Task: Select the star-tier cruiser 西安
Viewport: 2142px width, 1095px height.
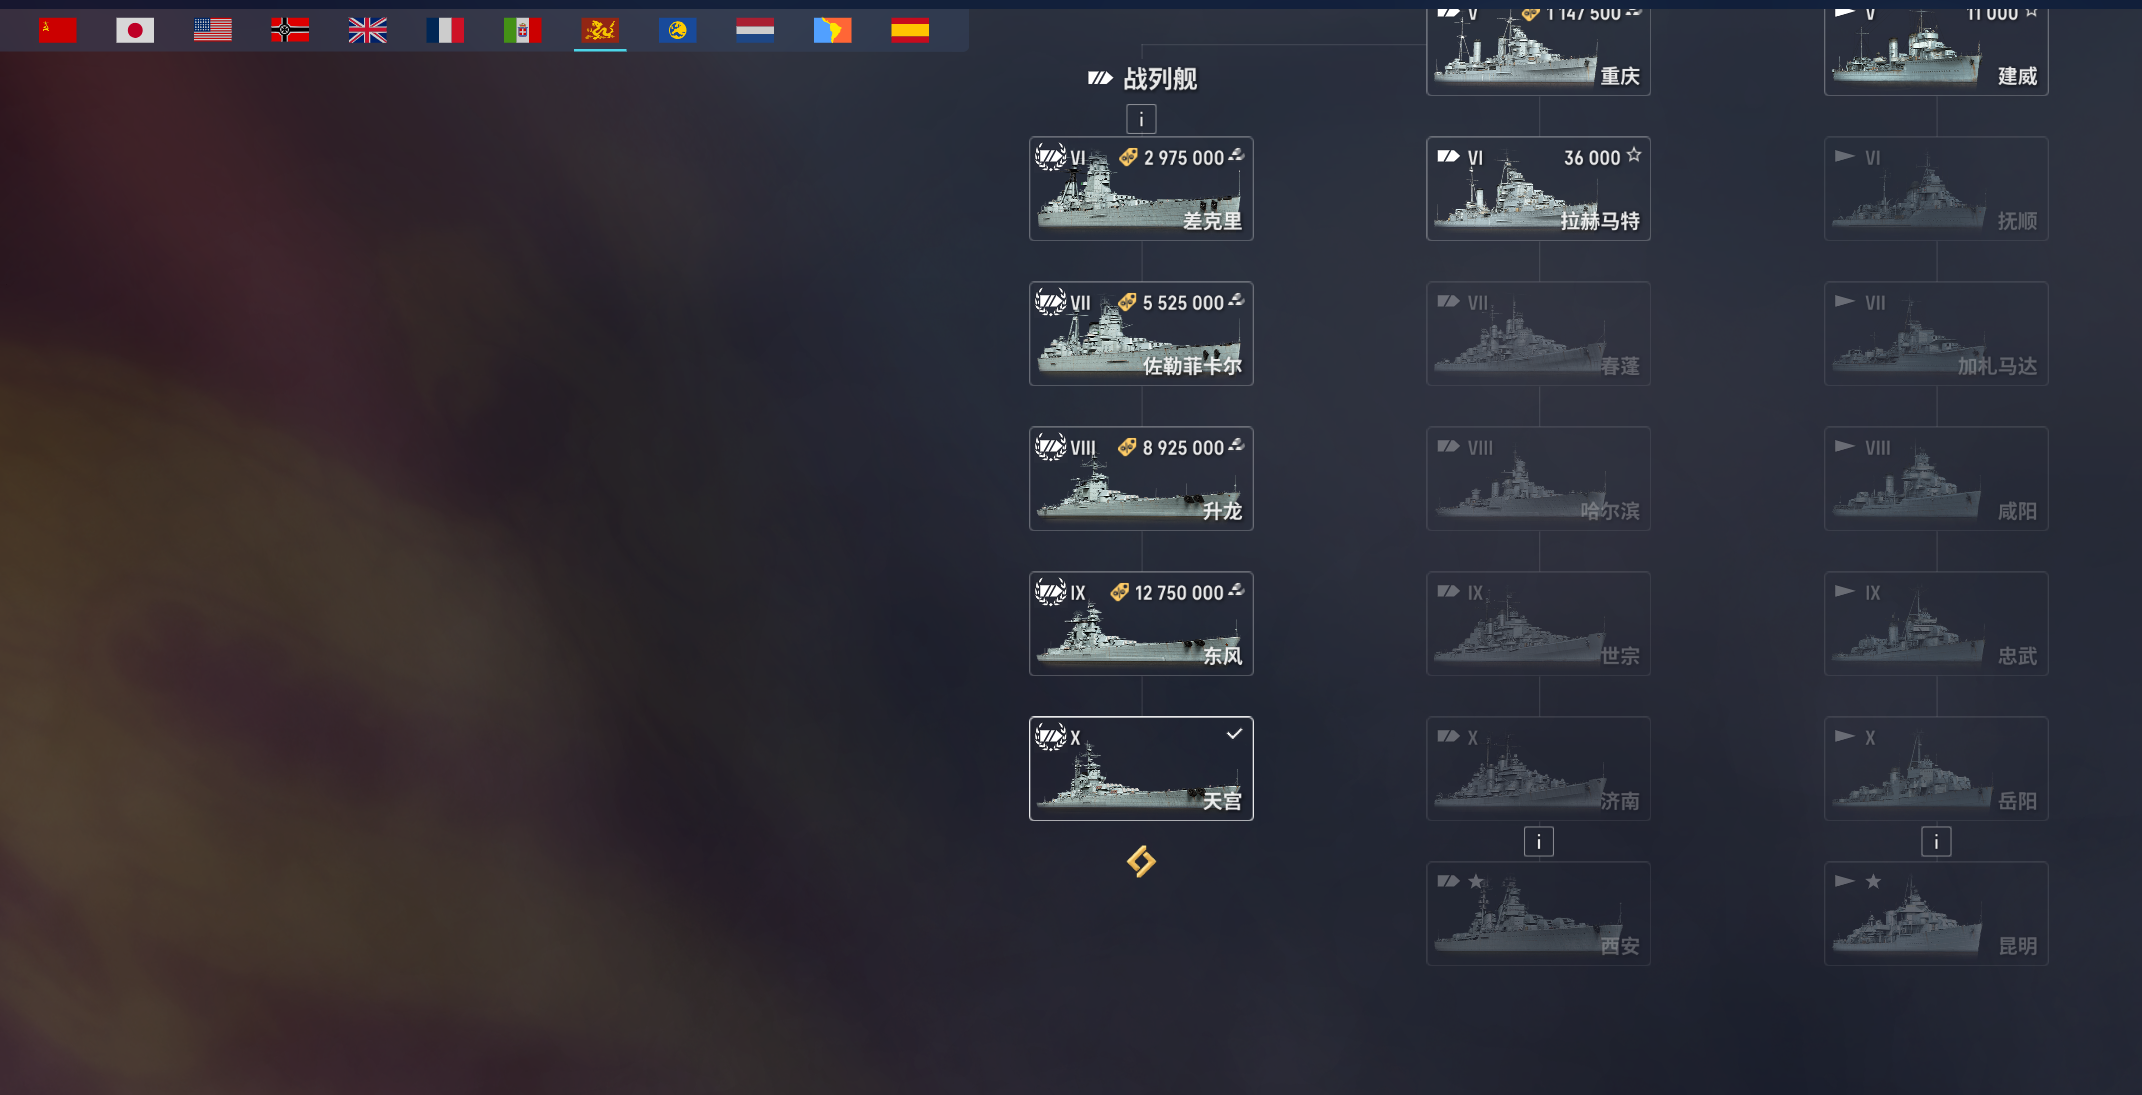Action: [1539, 914]
